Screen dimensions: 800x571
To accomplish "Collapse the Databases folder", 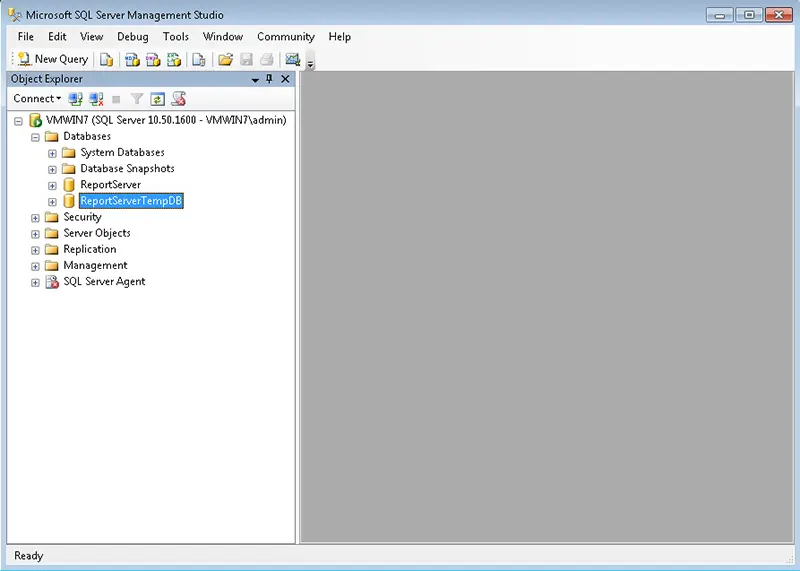I will [x=35, y=137].
